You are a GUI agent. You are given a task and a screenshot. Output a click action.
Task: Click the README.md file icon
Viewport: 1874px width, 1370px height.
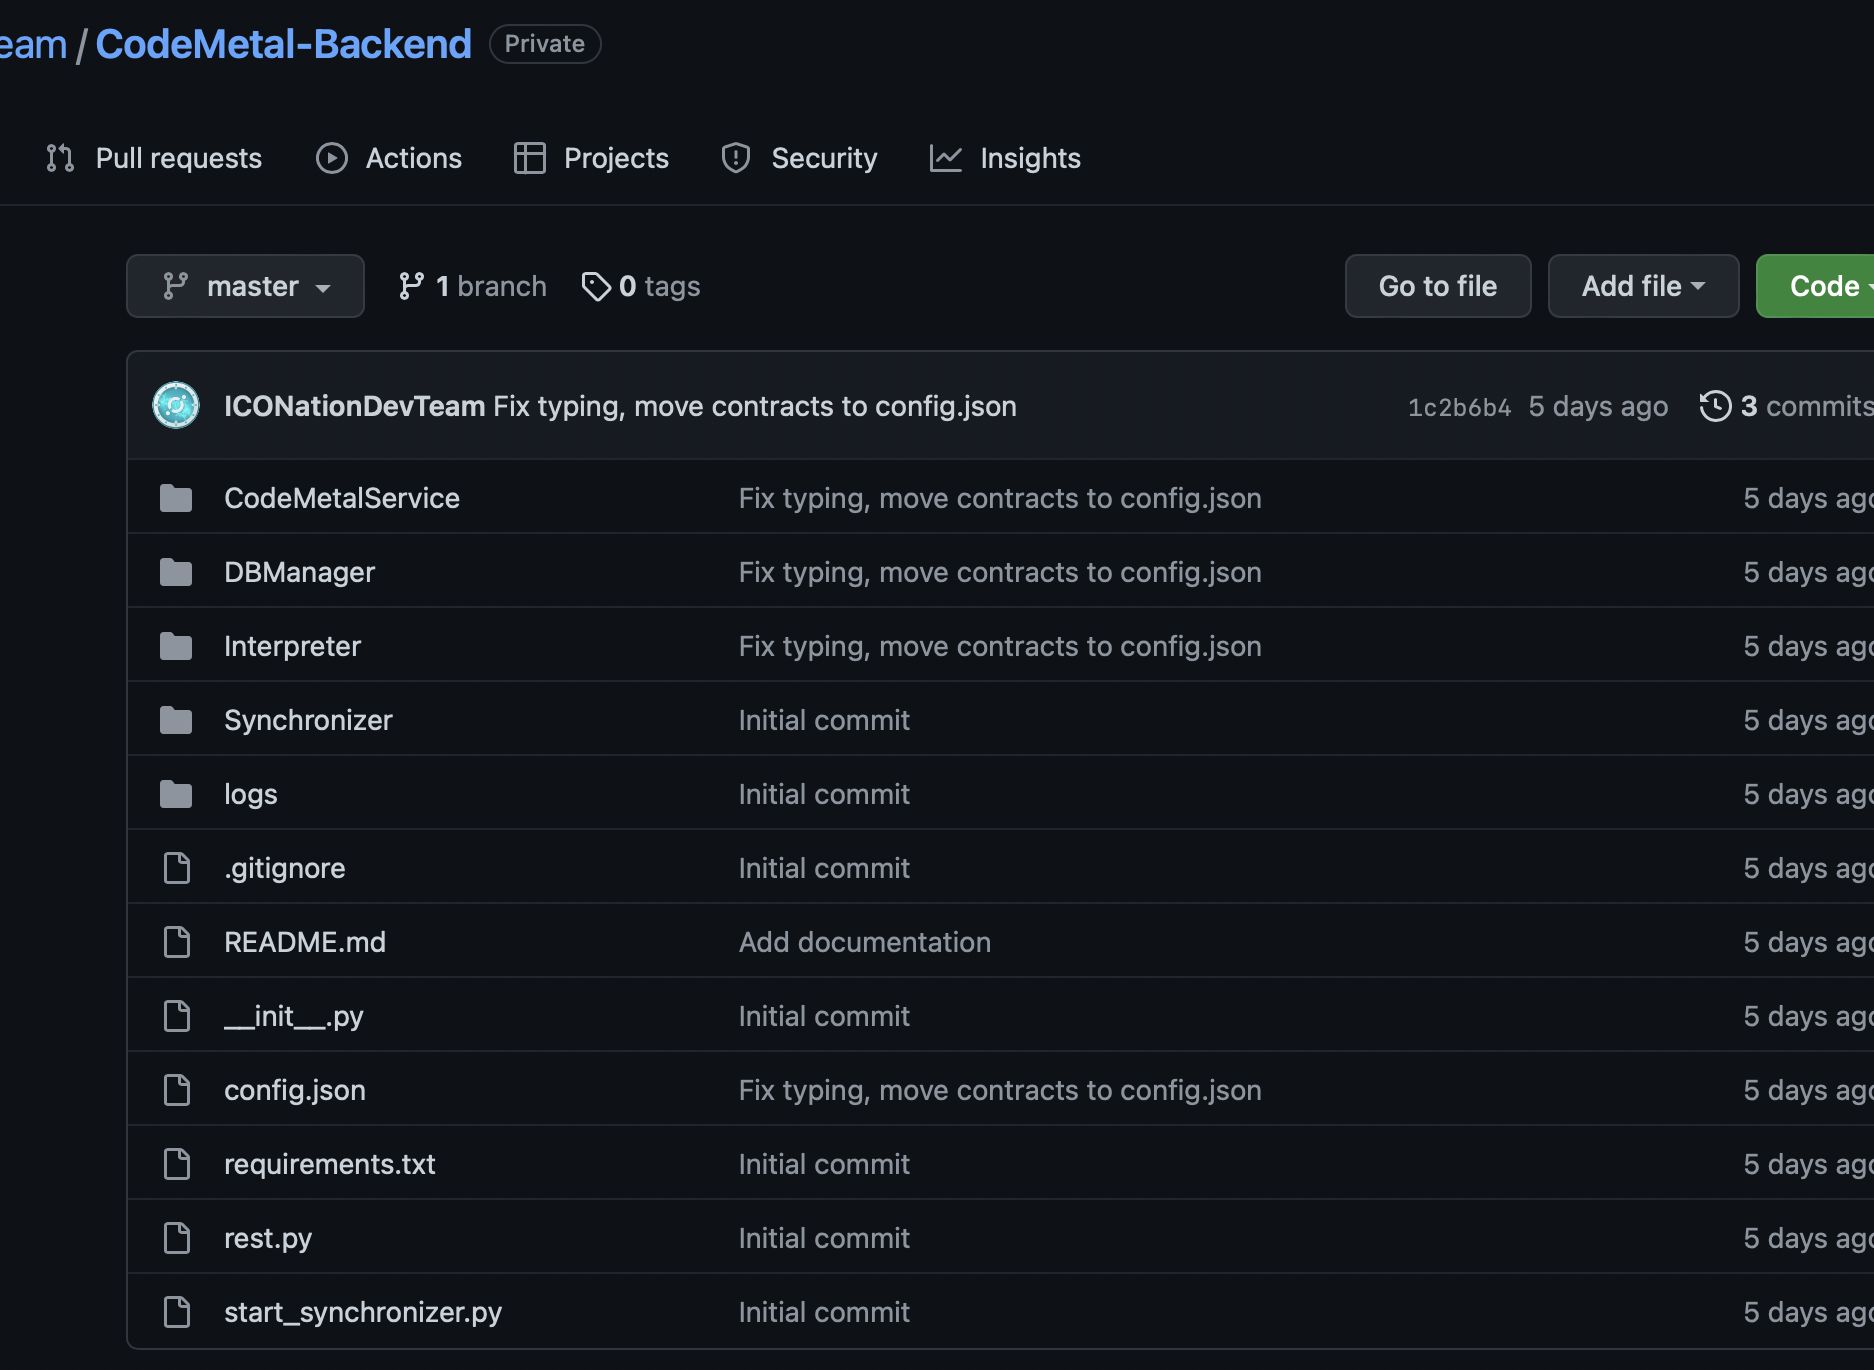(177, 942)
